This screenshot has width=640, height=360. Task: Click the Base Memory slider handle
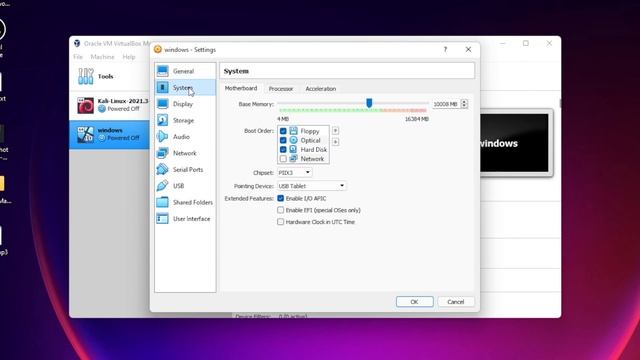pos(369,103)
